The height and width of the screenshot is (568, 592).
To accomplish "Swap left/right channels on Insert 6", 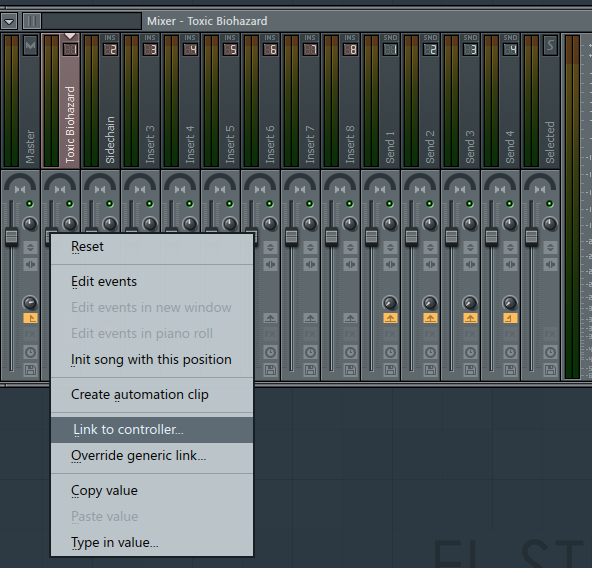I will coord(270,264).
